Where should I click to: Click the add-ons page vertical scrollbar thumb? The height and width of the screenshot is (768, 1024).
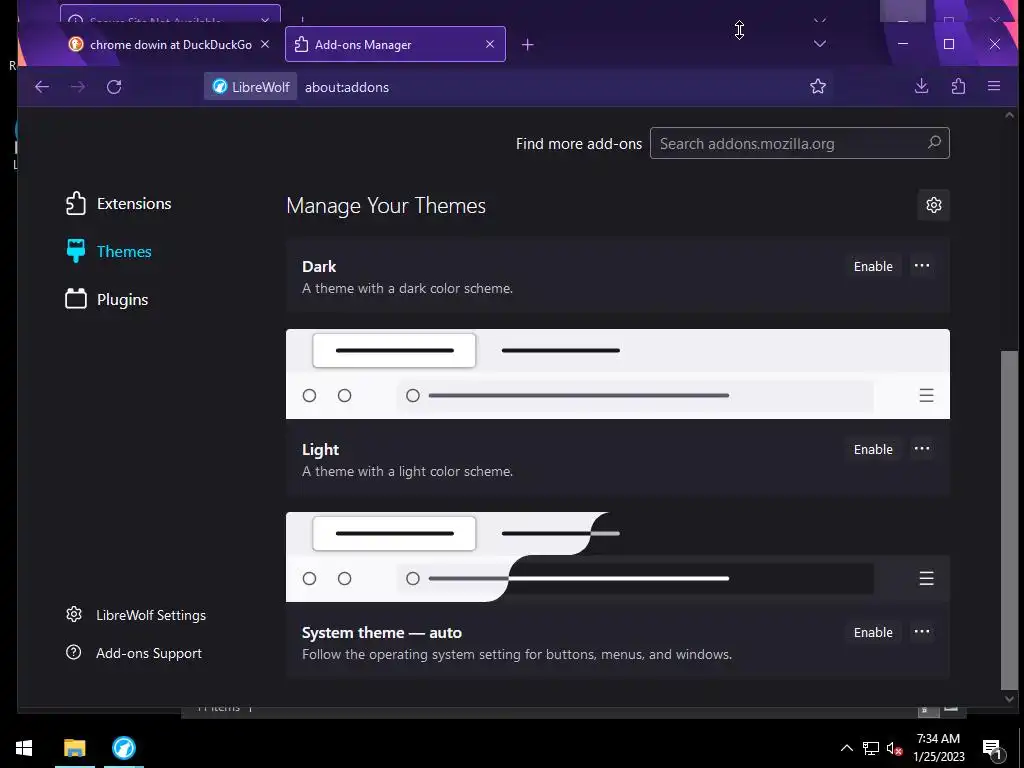coord(1009,520)
